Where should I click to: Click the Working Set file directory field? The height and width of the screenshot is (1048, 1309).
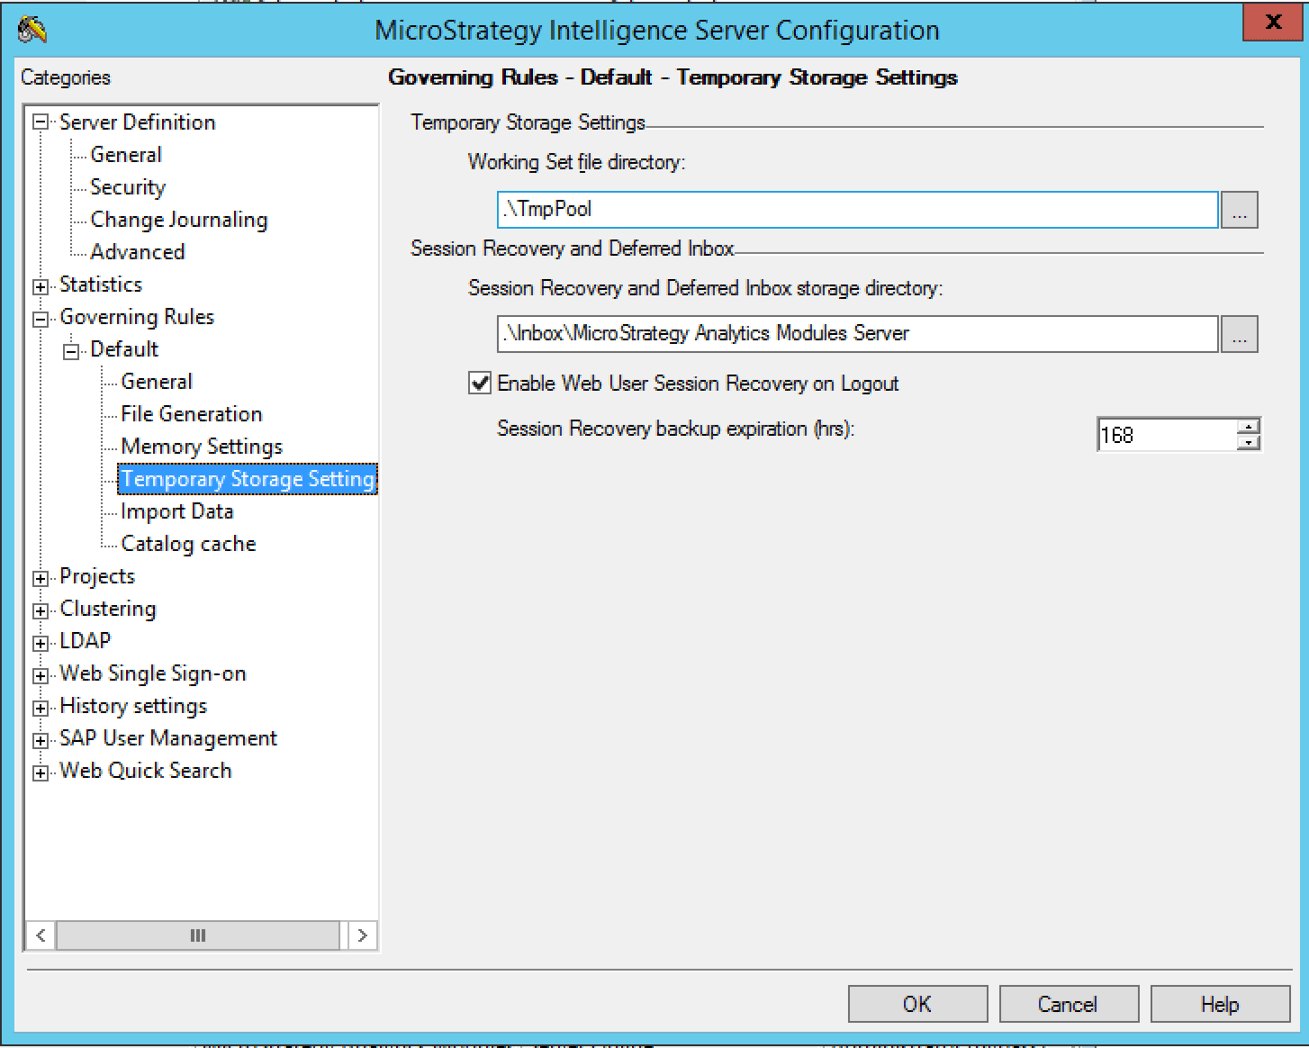coord(856,210)
